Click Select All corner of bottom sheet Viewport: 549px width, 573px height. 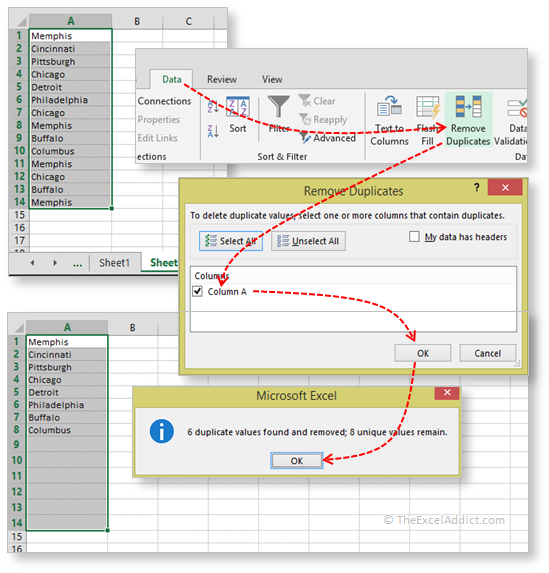coord(18,327)
